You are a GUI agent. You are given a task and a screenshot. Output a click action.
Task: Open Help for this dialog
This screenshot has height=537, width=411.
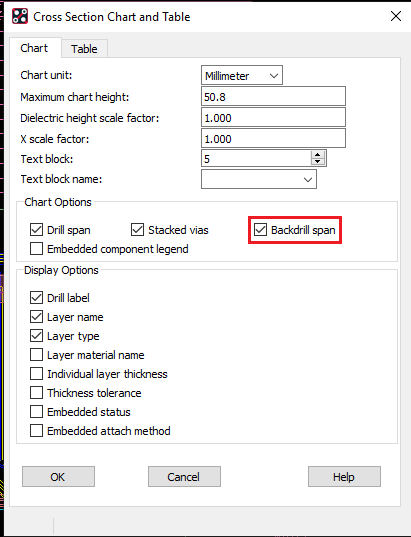click(344, 476)
